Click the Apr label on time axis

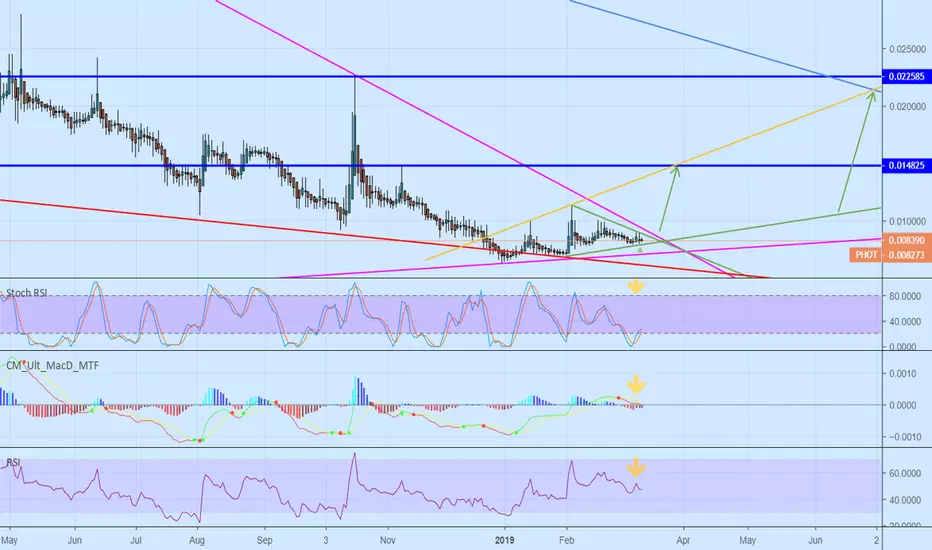(683, 540)
